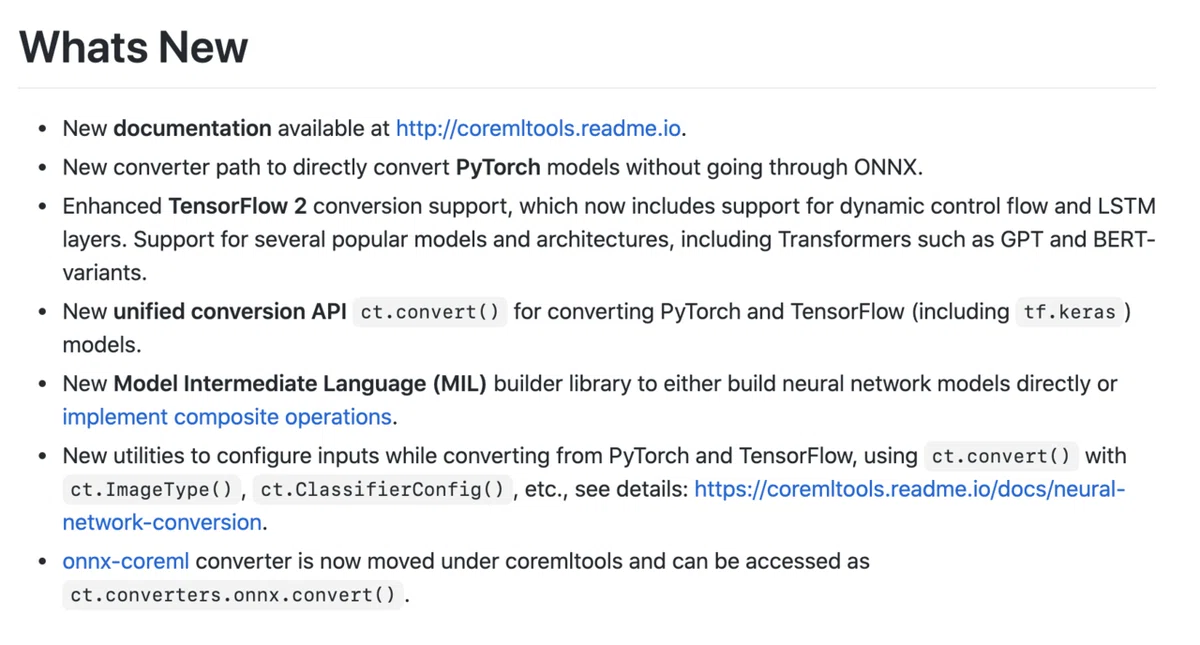The width and height of the screenshot is (1200, 645).
Task: Click the bold word 'documentation'
Action: pos(192,129)
